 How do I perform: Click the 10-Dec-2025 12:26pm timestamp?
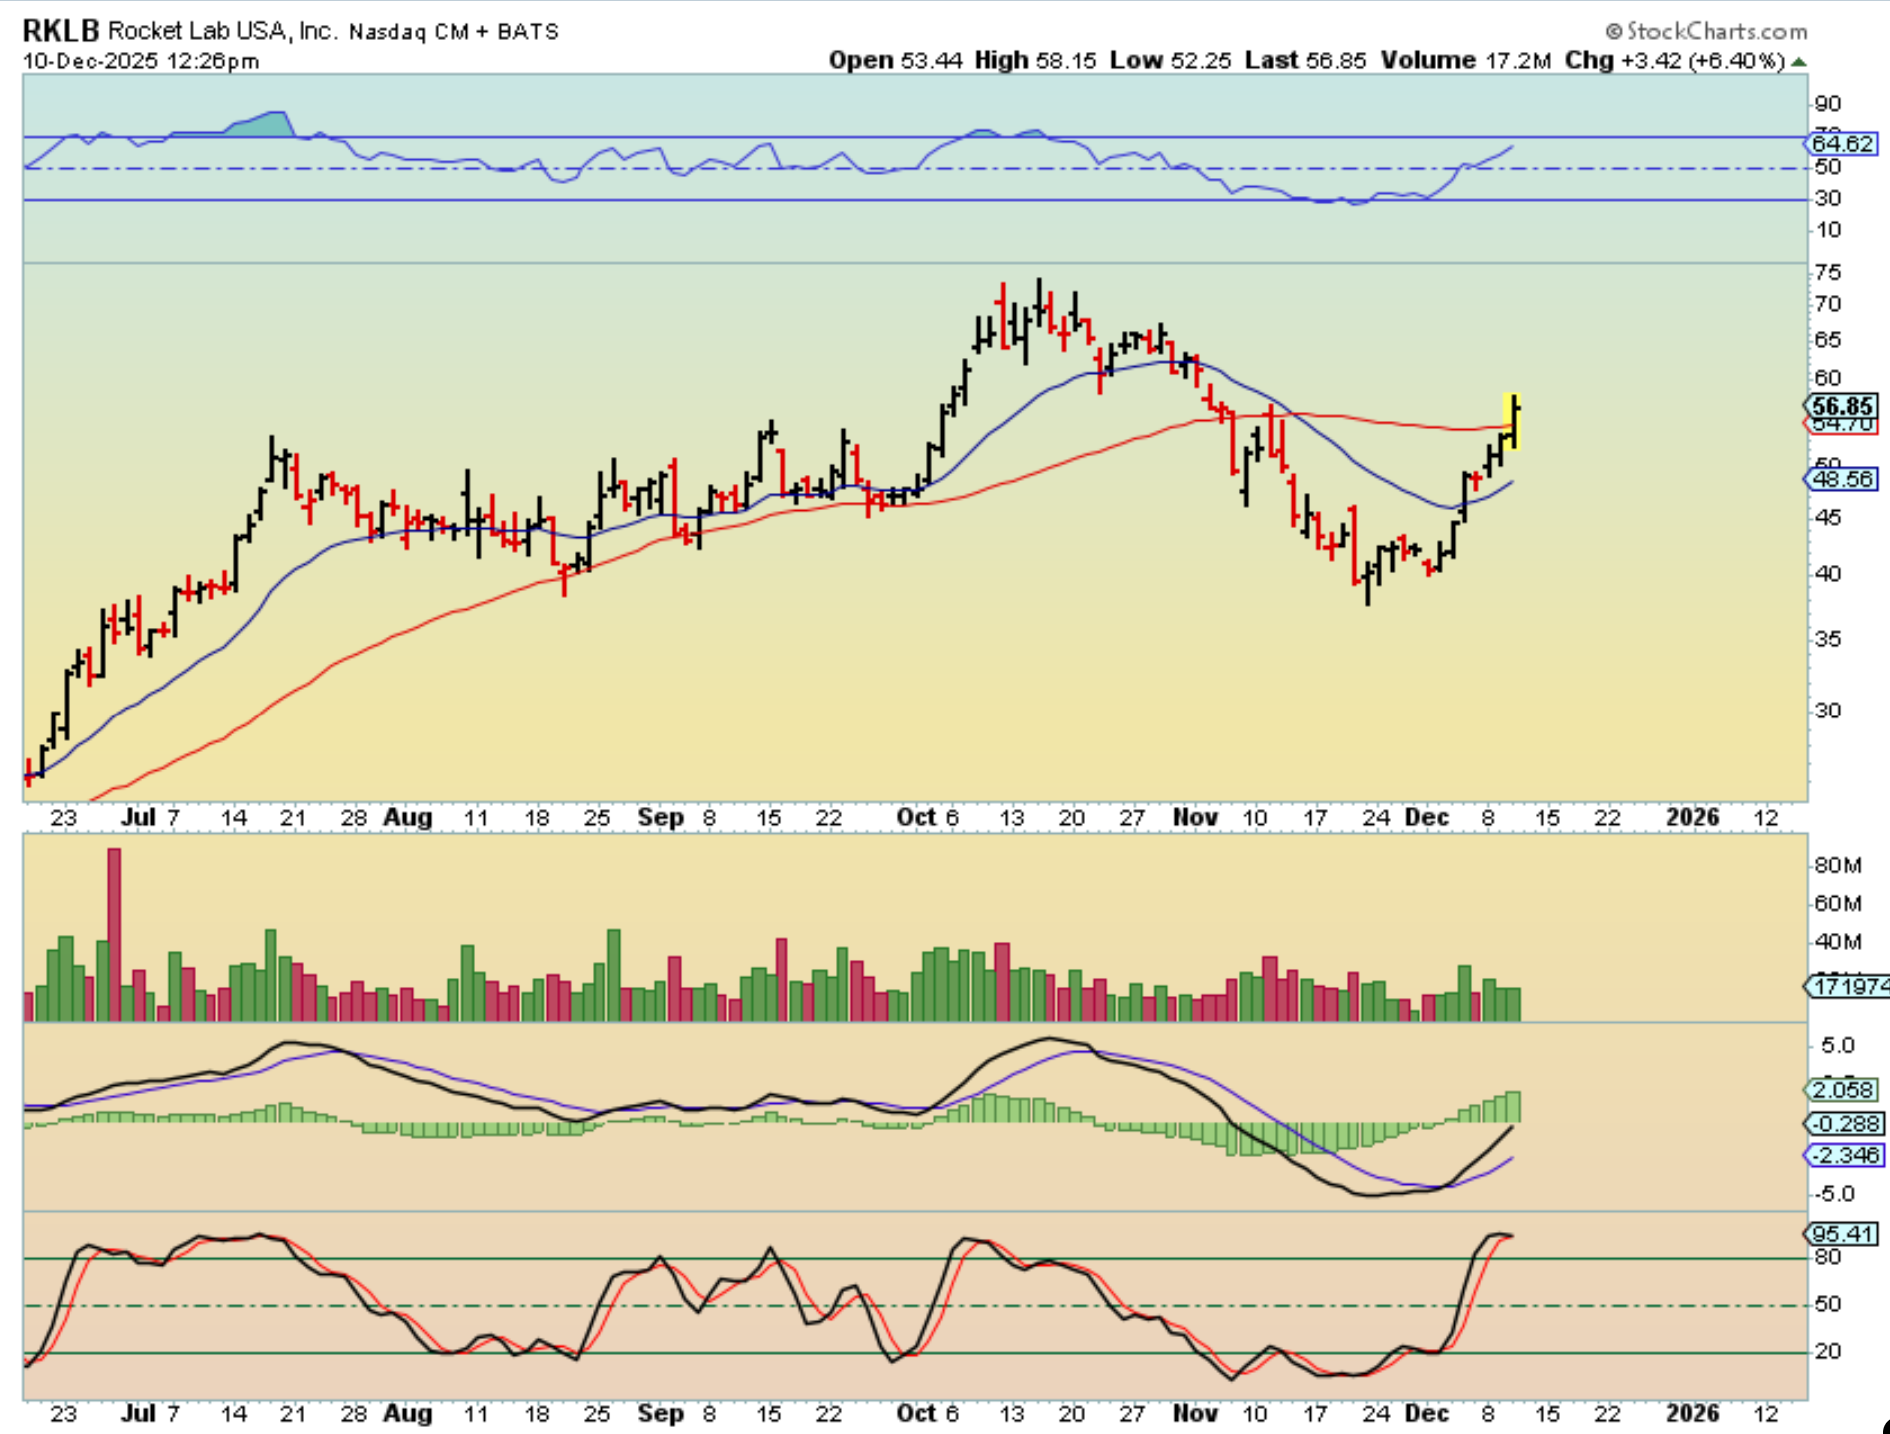click(x=141, y=60)
